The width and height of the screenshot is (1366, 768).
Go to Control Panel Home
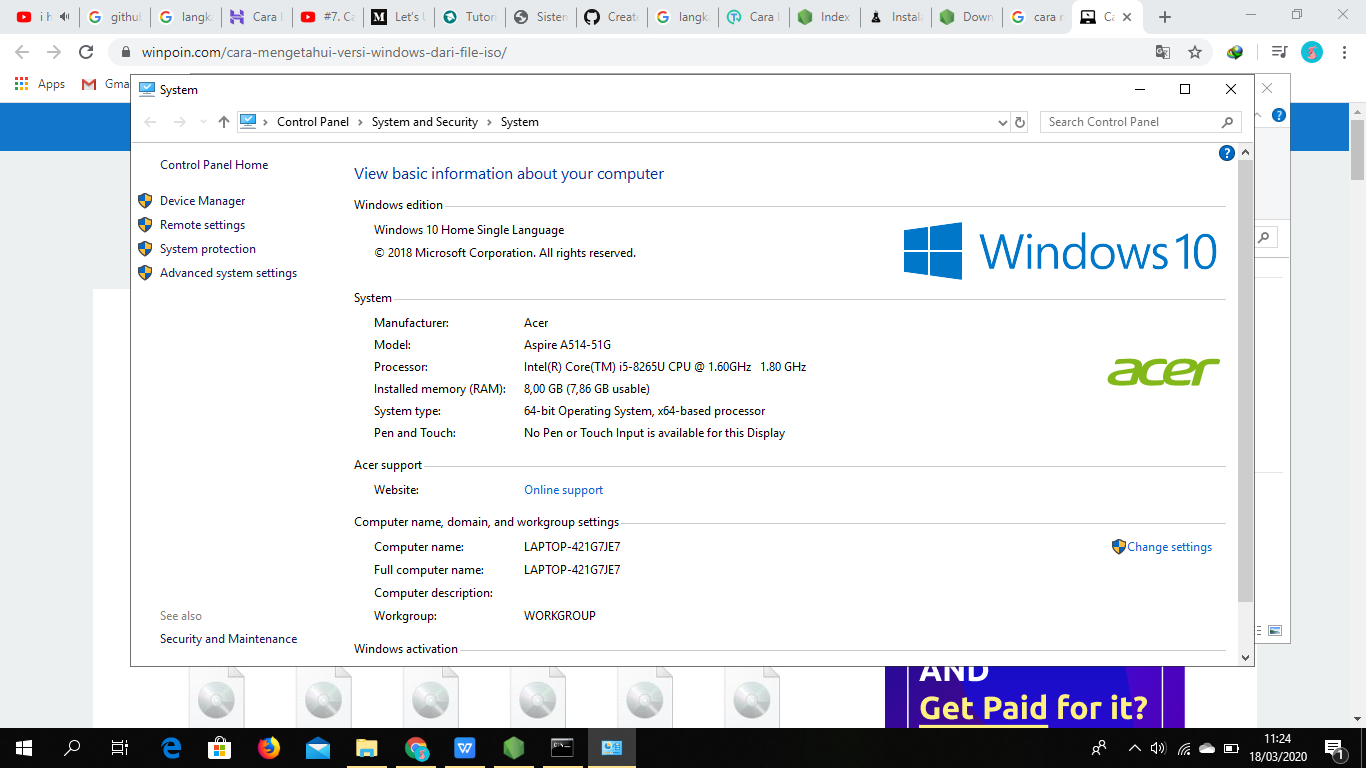[x=214, y=165]
